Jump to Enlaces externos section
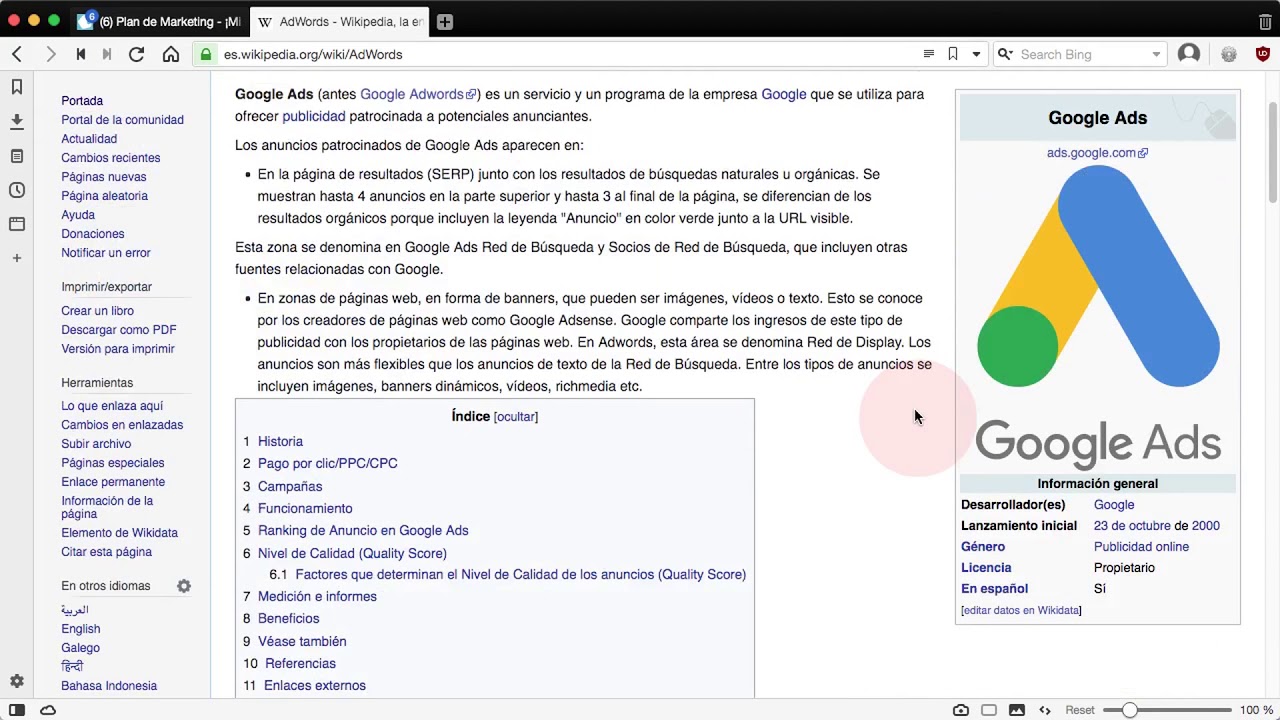The height and width of the screenshot is (720, 1280). coord(315,685)
